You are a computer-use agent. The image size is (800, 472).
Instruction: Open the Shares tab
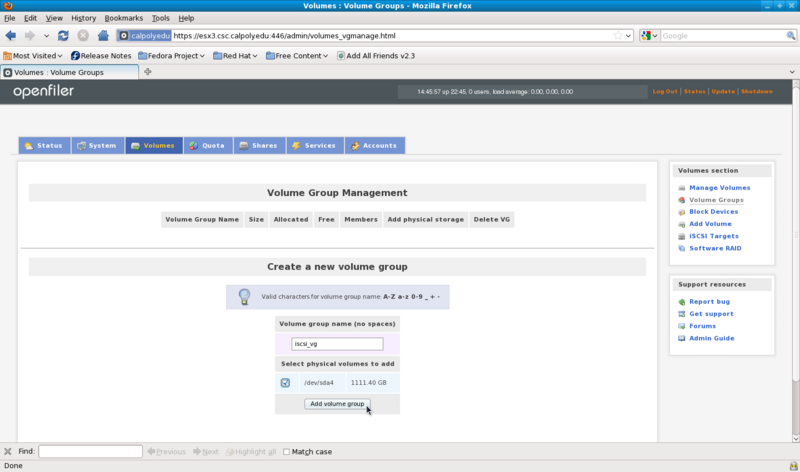[x=259, y=145]
